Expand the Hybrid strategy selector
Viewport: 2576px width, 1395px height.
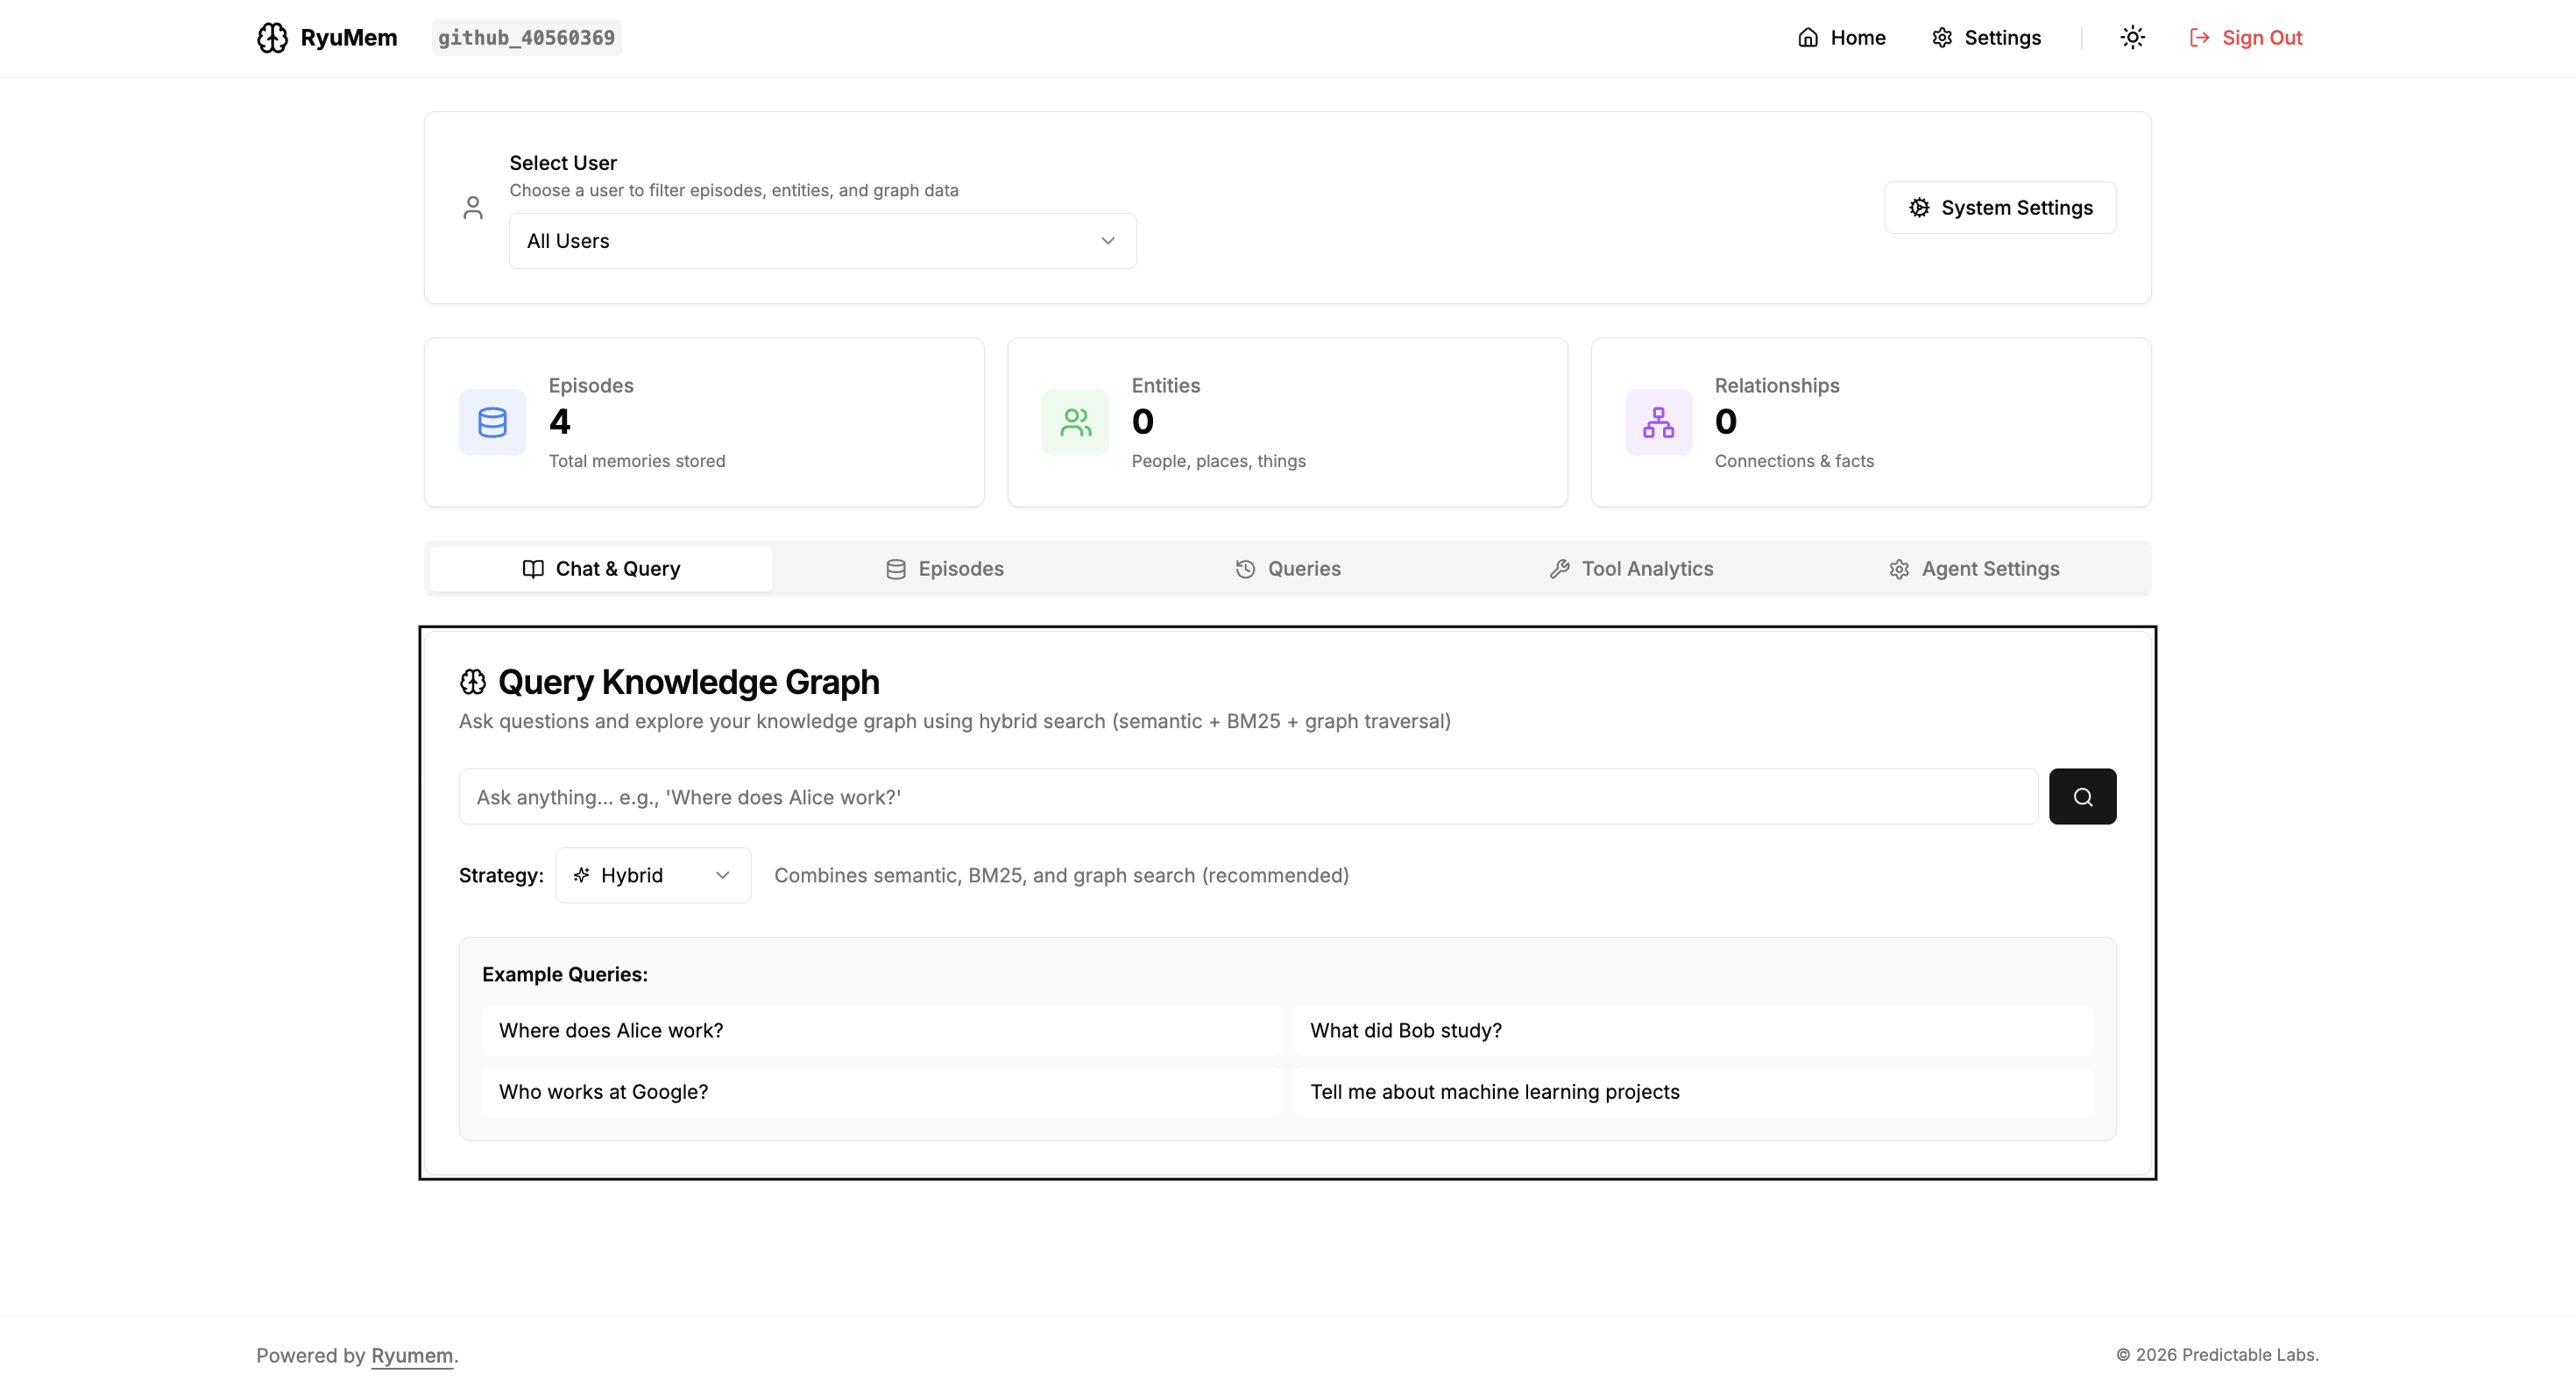(x=652, y=875)
